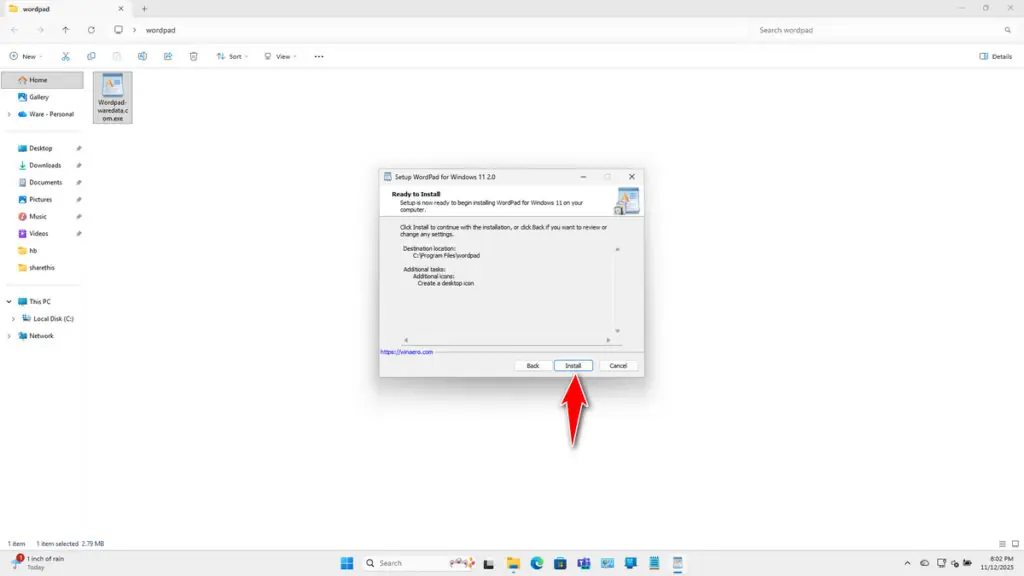
Task: Cut the selected file using toolbar icon
Action: [x=66, y=56]
